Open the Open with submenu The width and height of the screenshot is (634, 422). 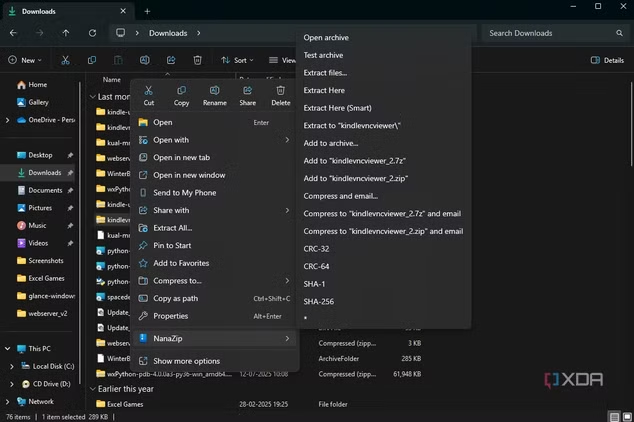tap(215, 140)
